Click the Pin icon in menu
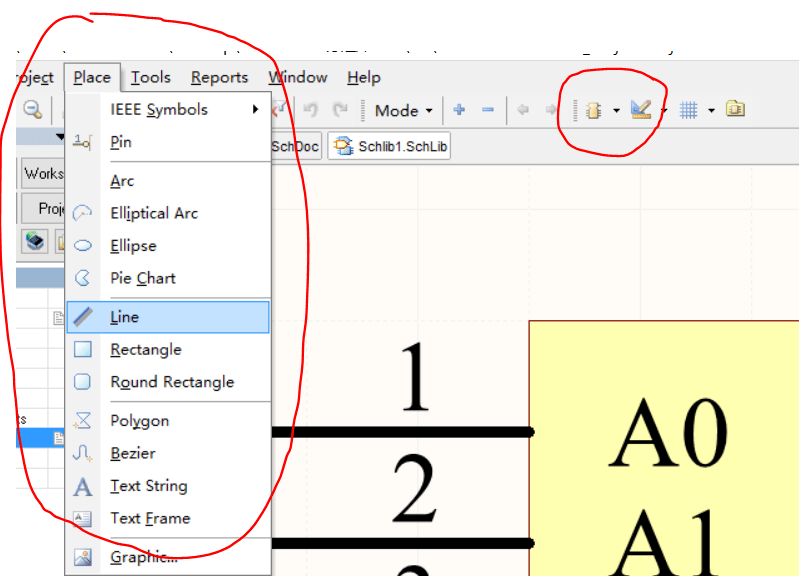The width and height of the screenshot is (799, 576). click(x=82, y=142)
